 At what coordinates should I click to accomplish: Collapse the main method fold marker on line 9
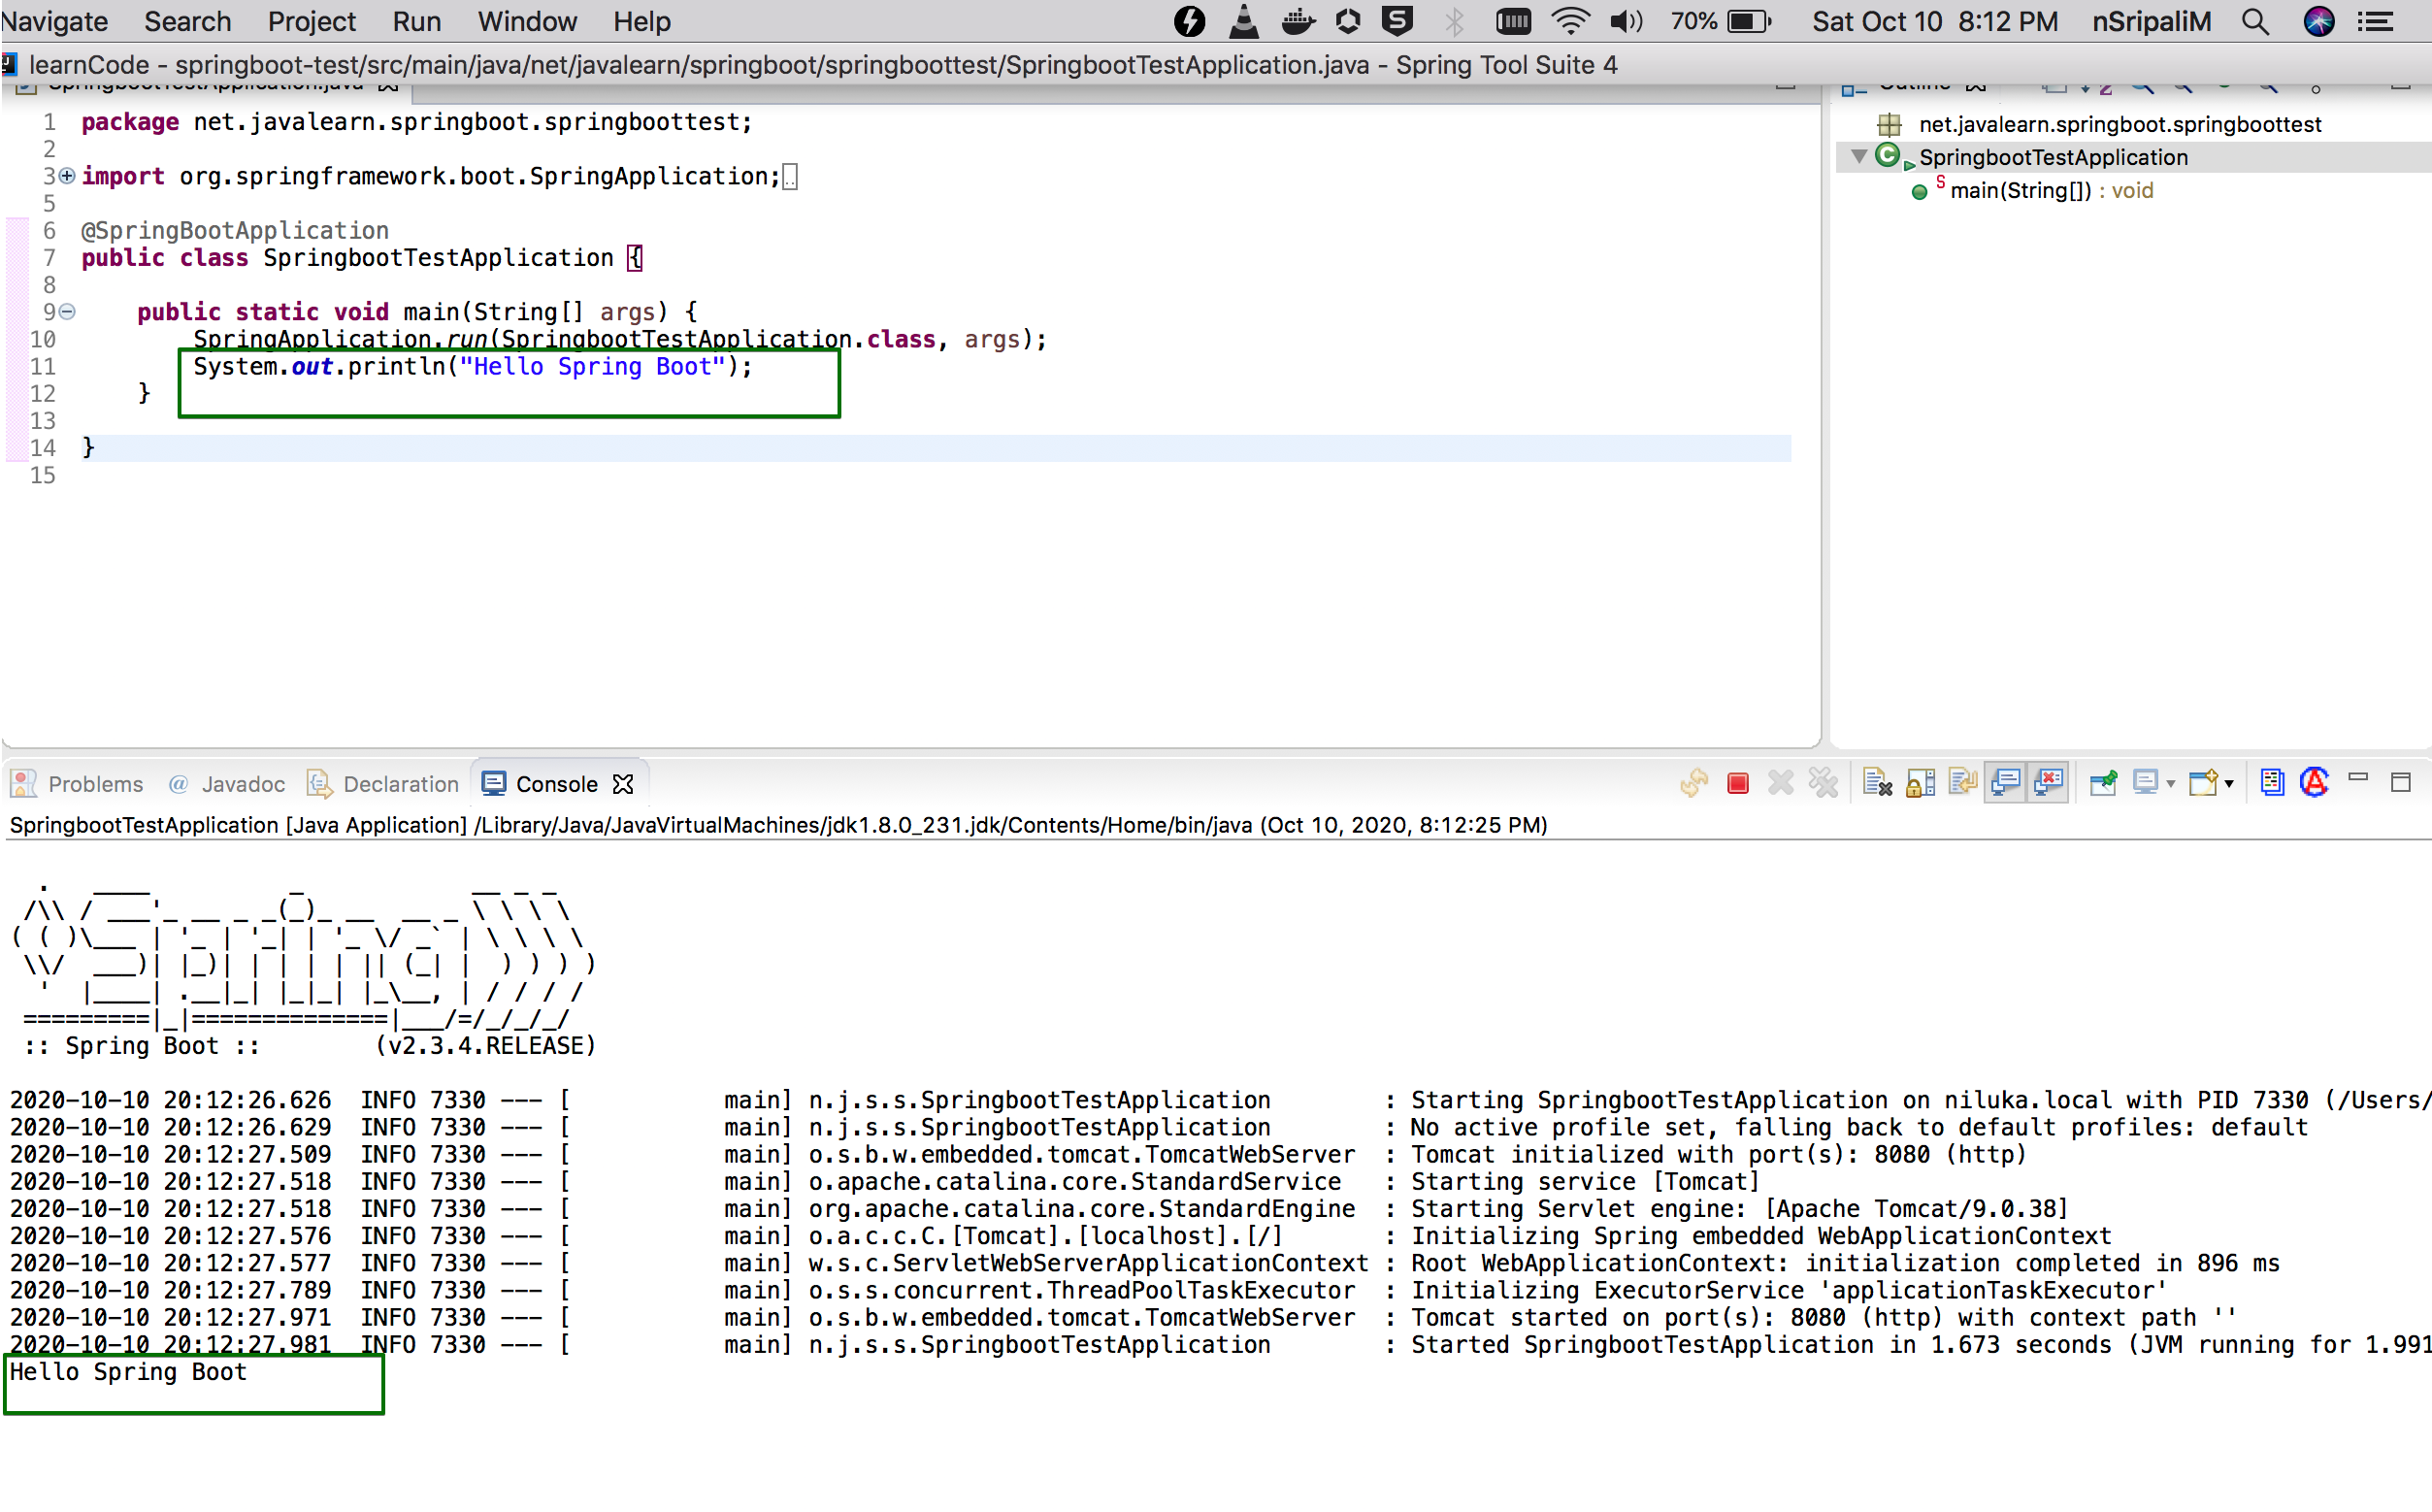(x=67, y=312)
